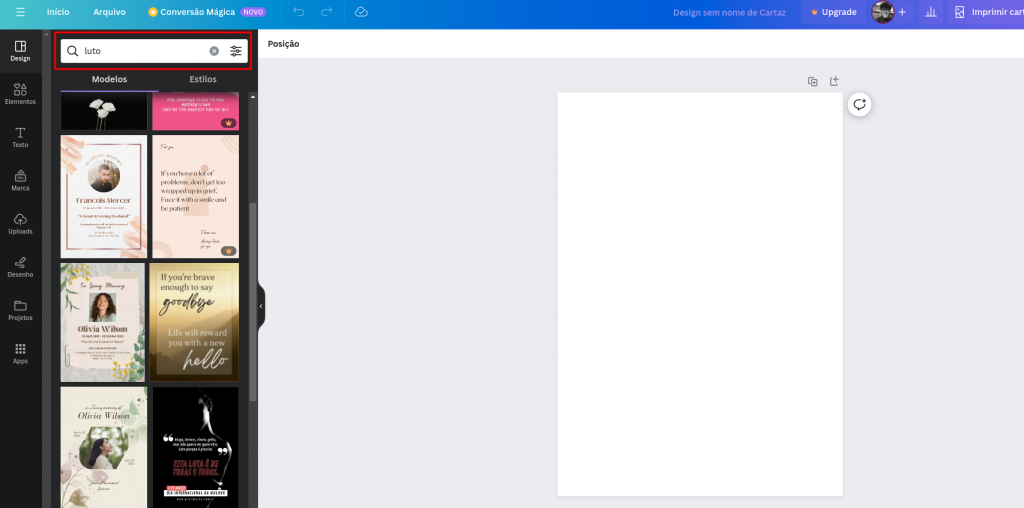Click the Upgrade button
Screen dimensions: 1024x508
833,12
